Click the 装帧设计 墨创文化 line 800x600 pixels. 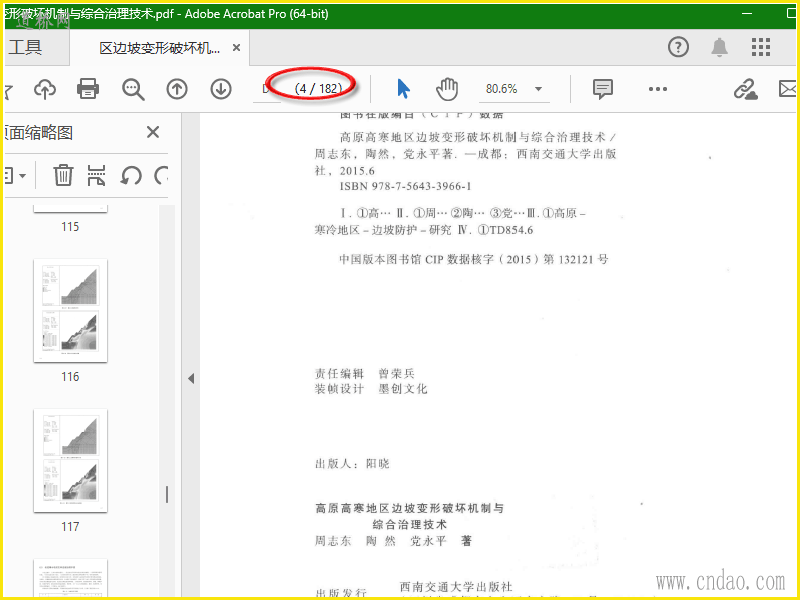point(371,389)
